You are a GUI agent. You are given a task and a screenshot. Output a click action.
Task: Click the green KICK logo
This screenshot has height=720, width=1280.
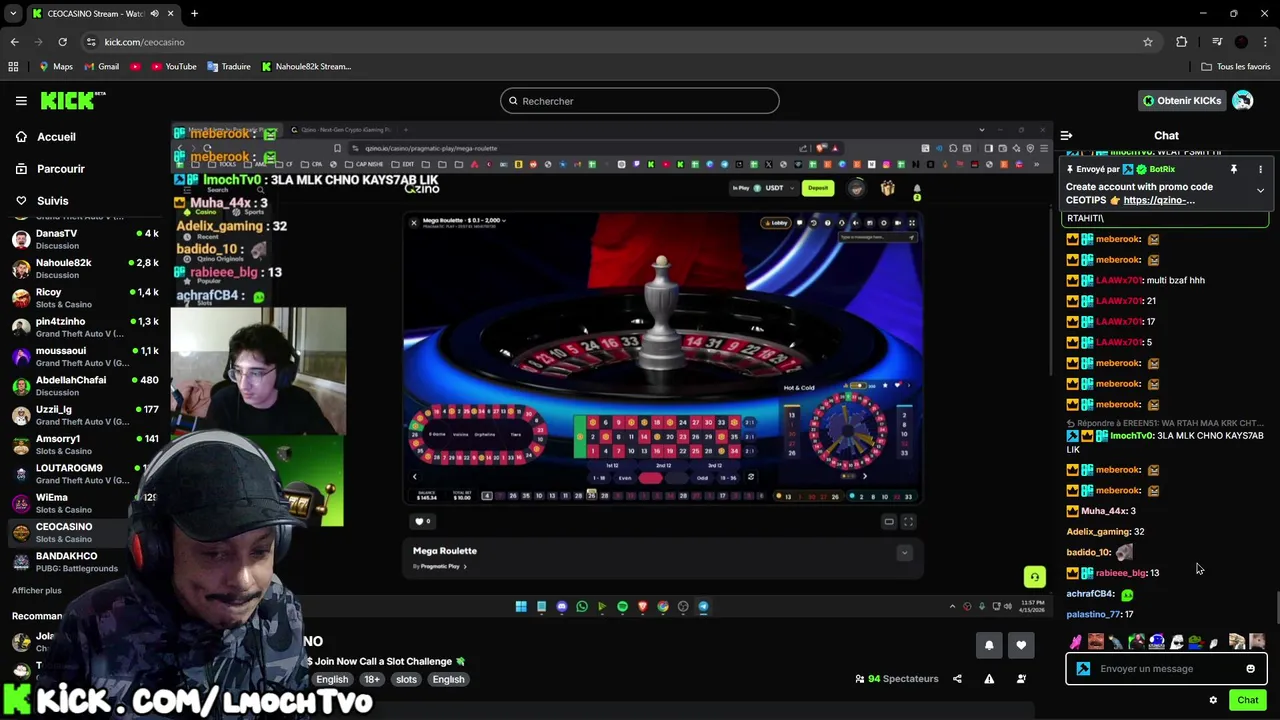[x=72, y=100]
